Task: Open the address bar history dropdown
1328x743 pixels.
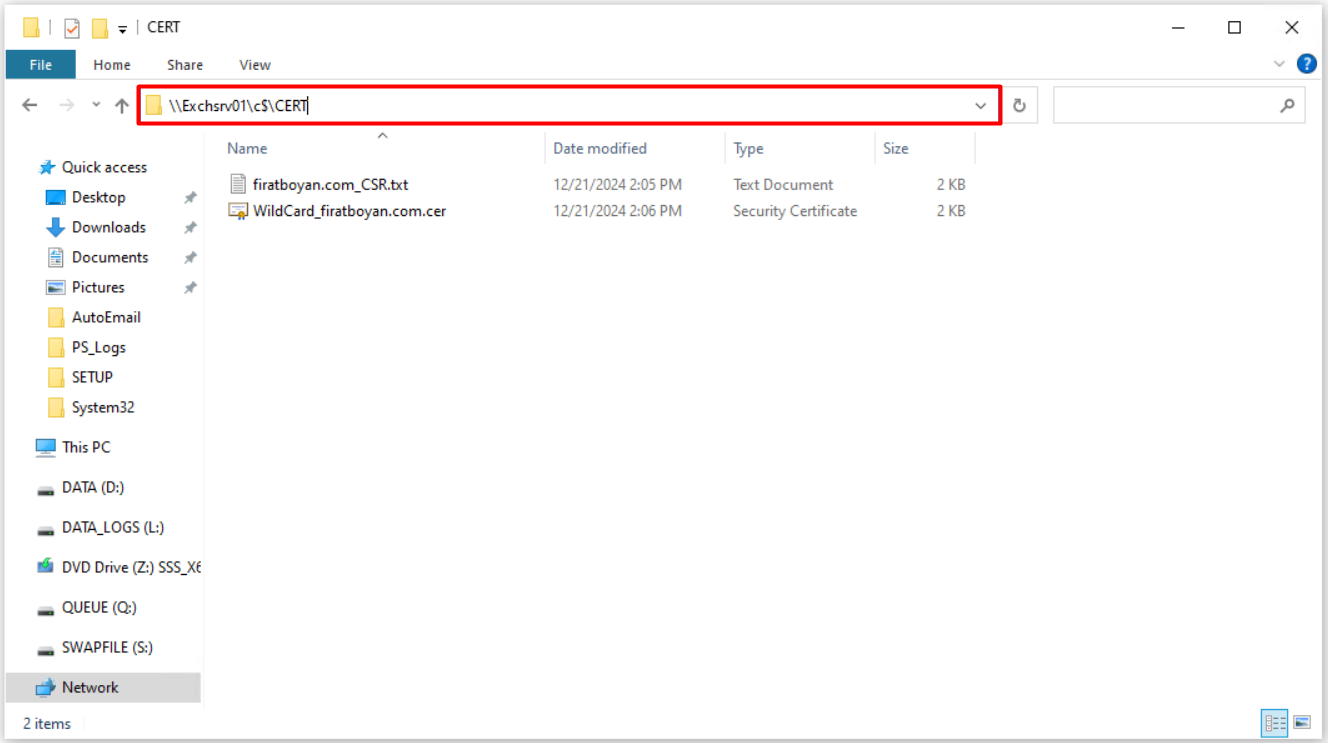Action: point(981,106)
